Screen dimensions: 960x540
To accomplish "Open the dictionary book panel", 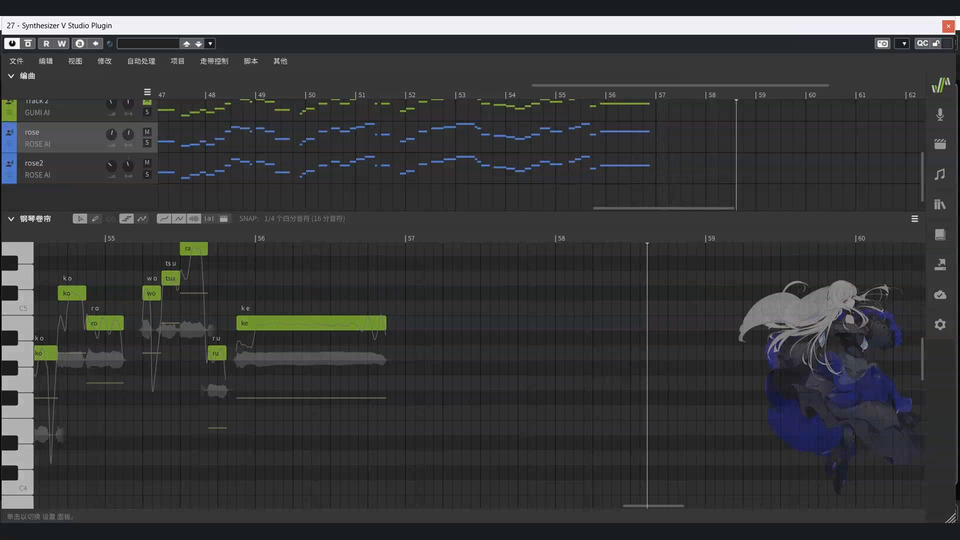I will 940,234.
